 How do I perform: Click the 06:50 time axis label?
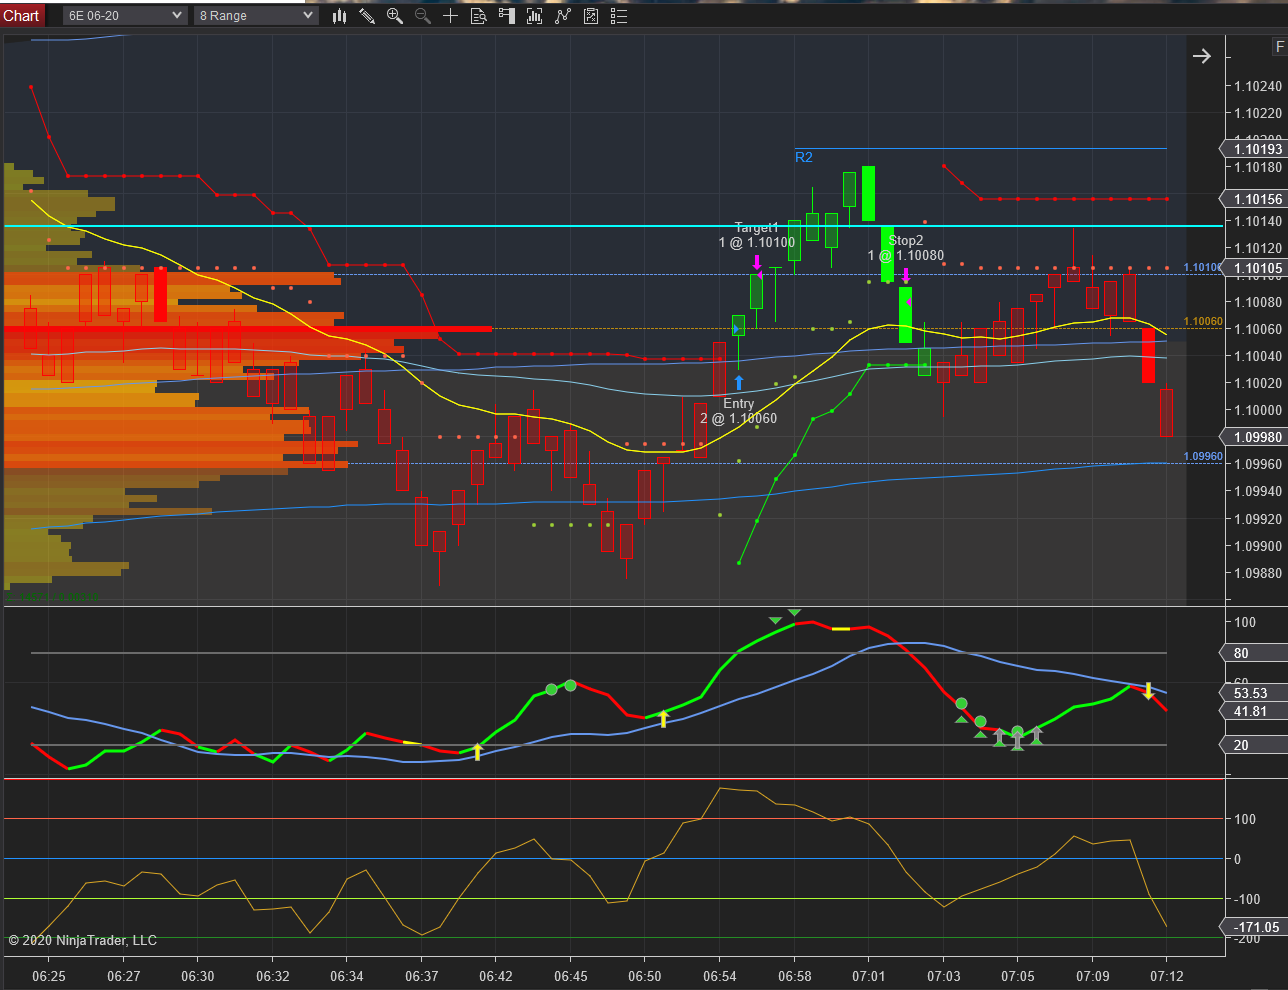645,976
